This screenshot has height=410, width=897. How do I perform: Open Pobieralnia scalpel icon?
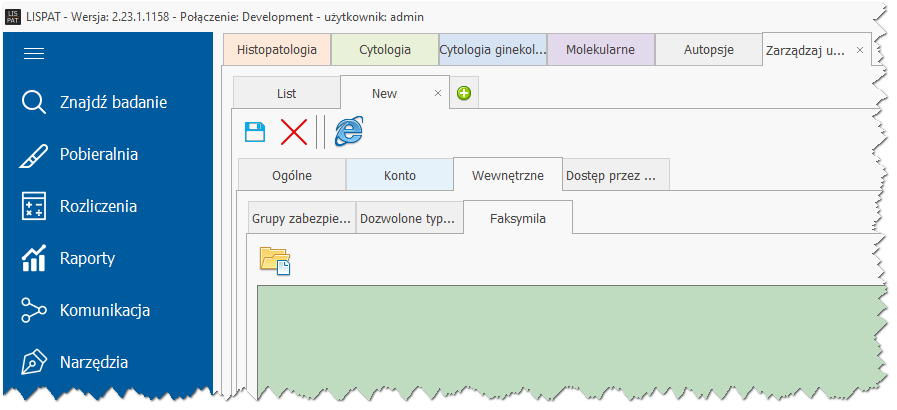click(x=34, y=154)
